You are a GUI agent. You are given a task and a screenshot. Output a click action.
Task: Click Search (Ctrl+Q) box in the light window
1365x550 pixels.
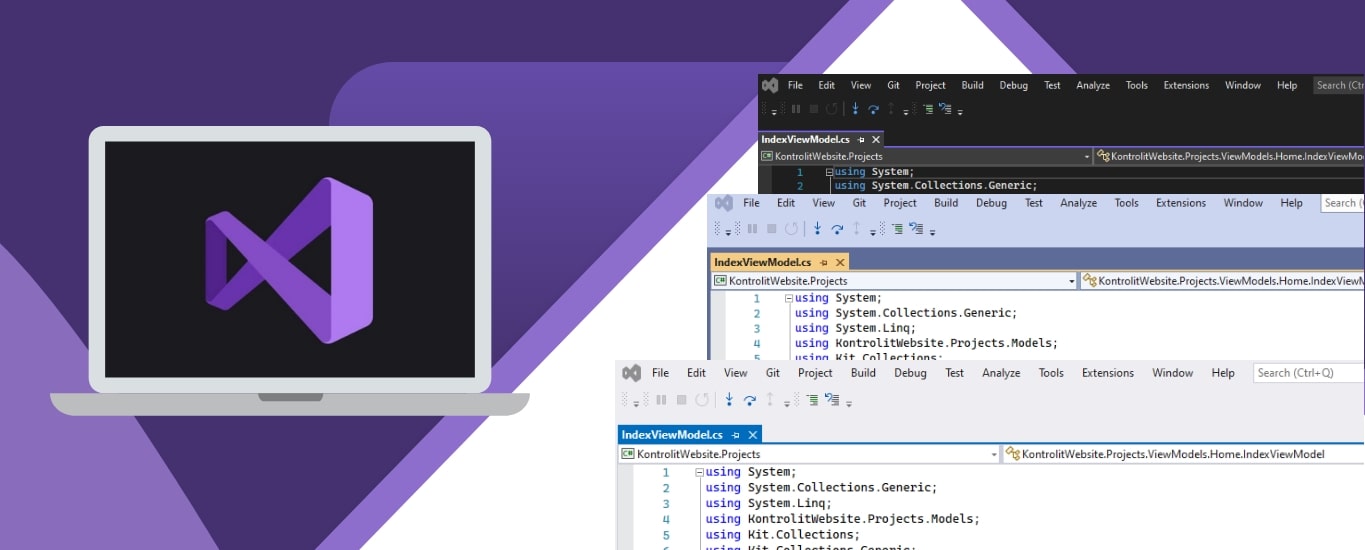tap(1309, 373)
